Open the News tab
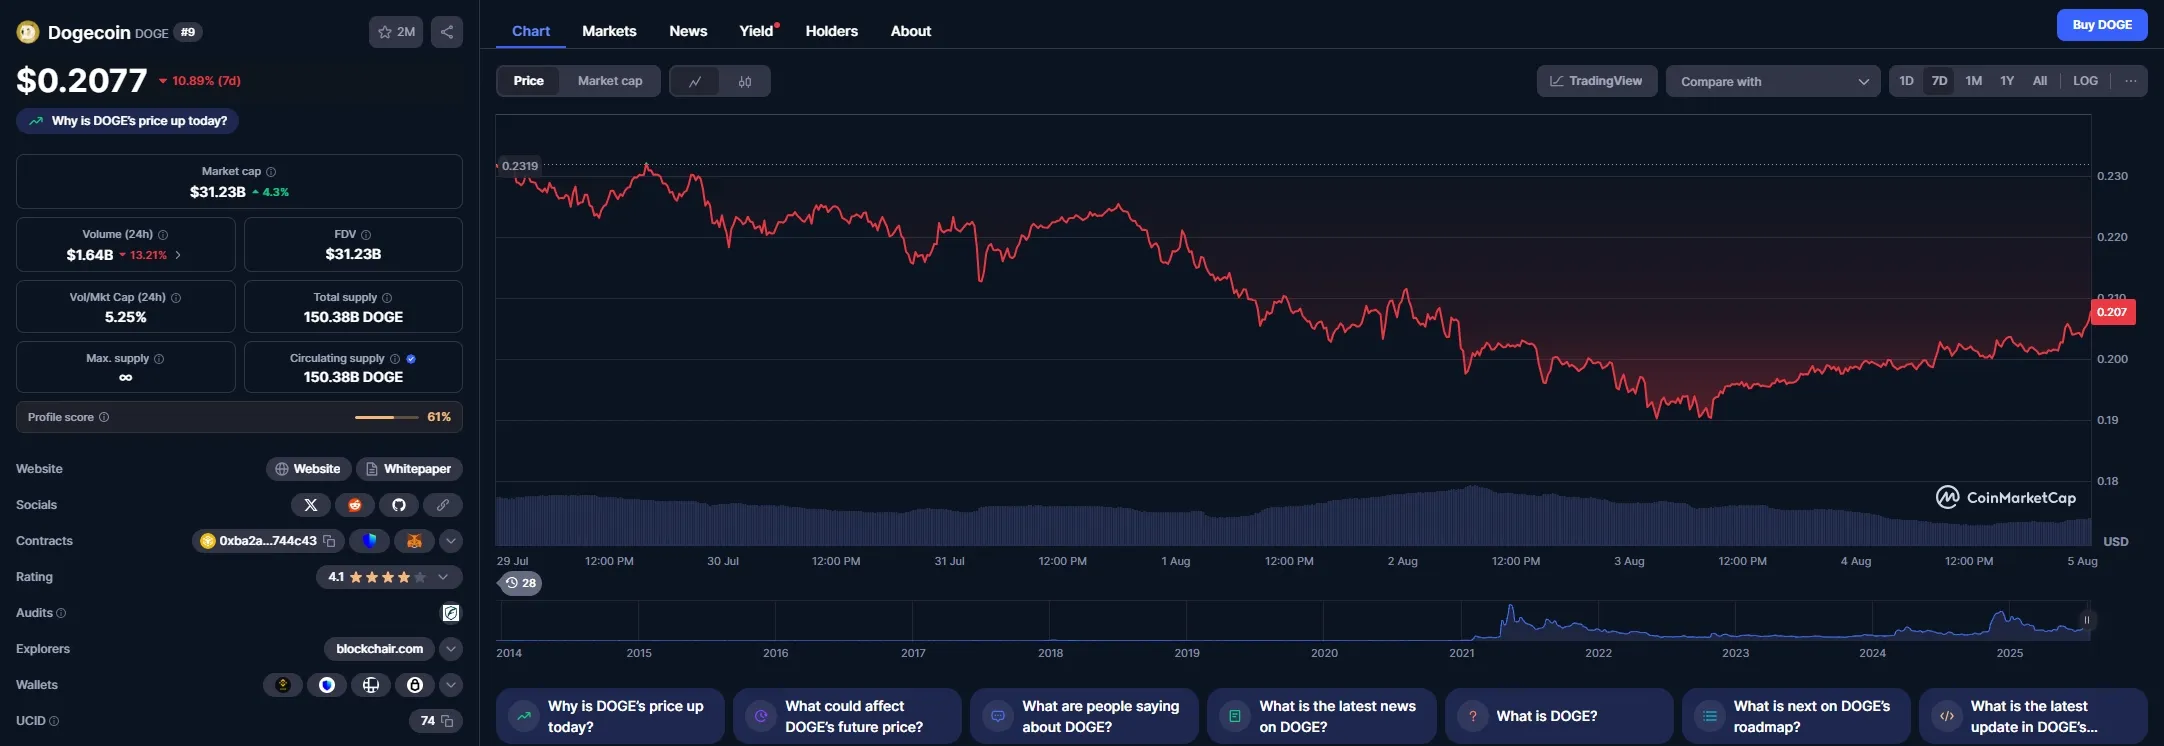The height and width of the screenshot is (746, 2164). click(x=688, y=31)
